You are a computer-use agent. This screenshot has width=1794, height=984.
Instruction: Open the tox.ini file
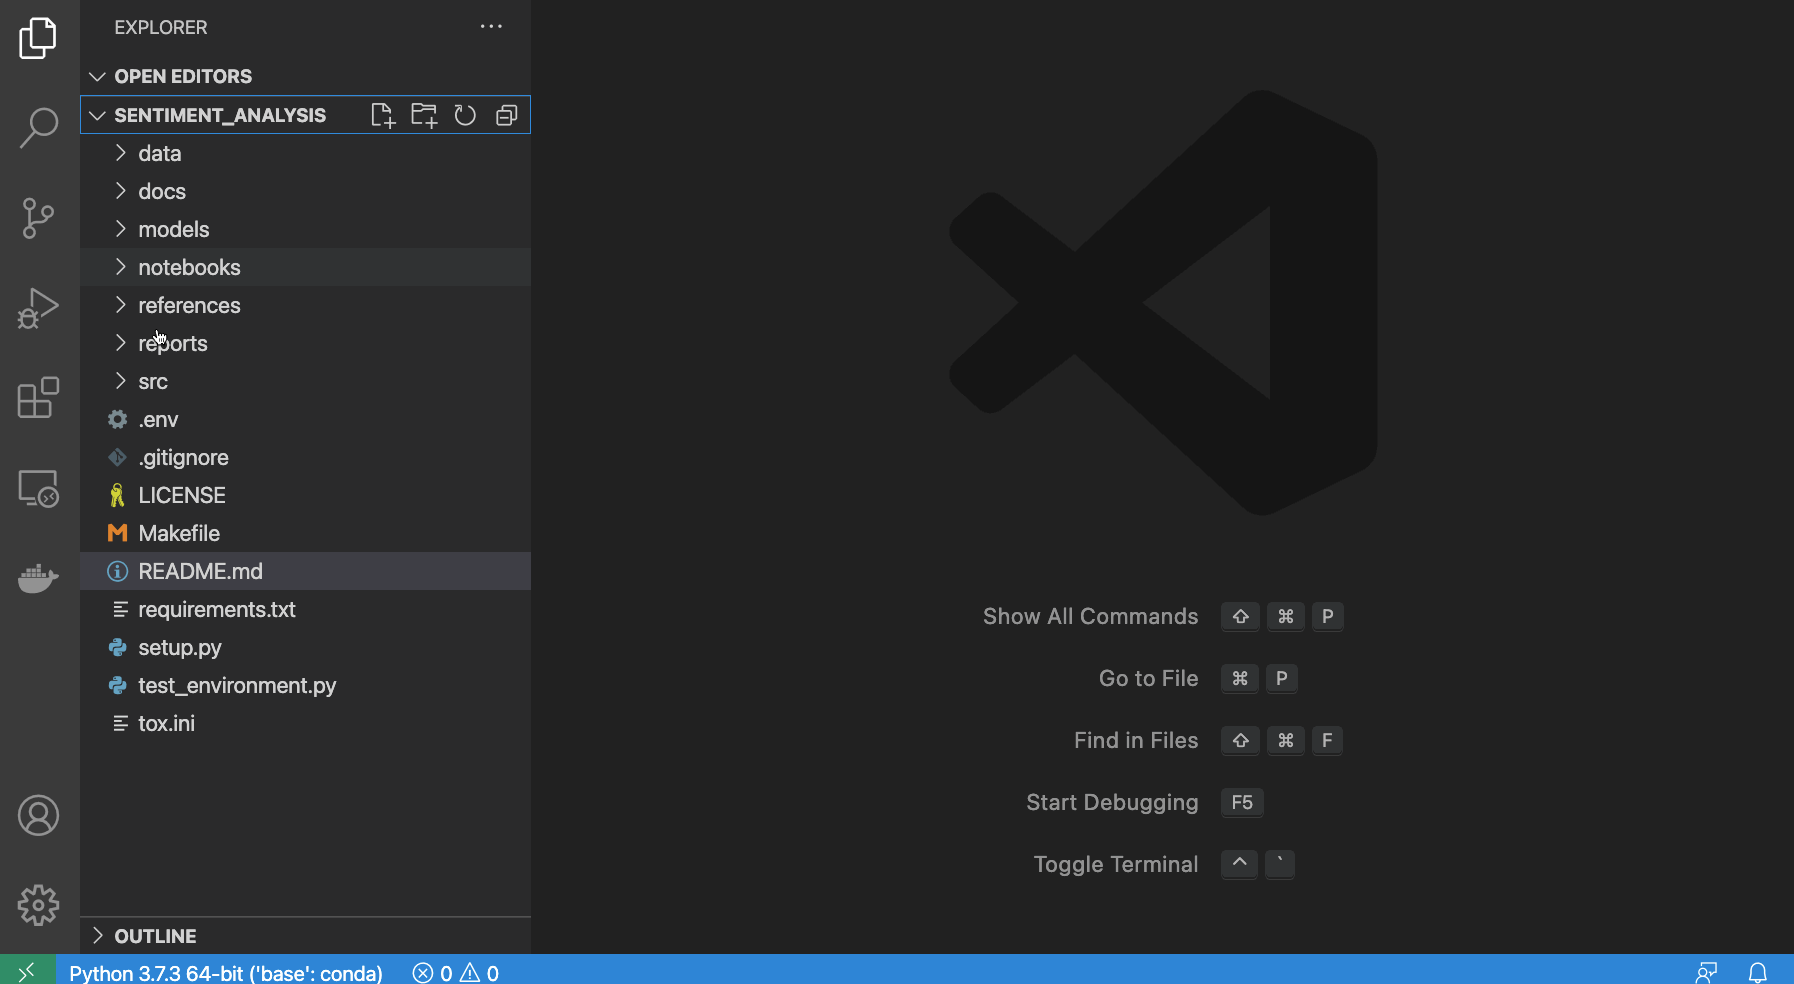[305, 723]
